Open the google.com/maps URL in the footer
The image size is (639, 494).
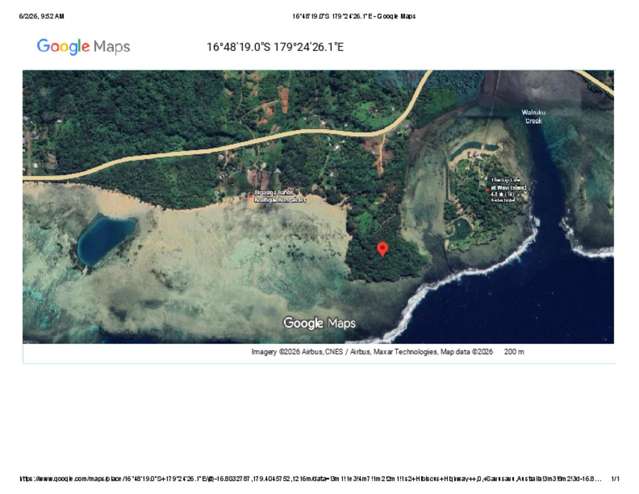pos(310,479)
